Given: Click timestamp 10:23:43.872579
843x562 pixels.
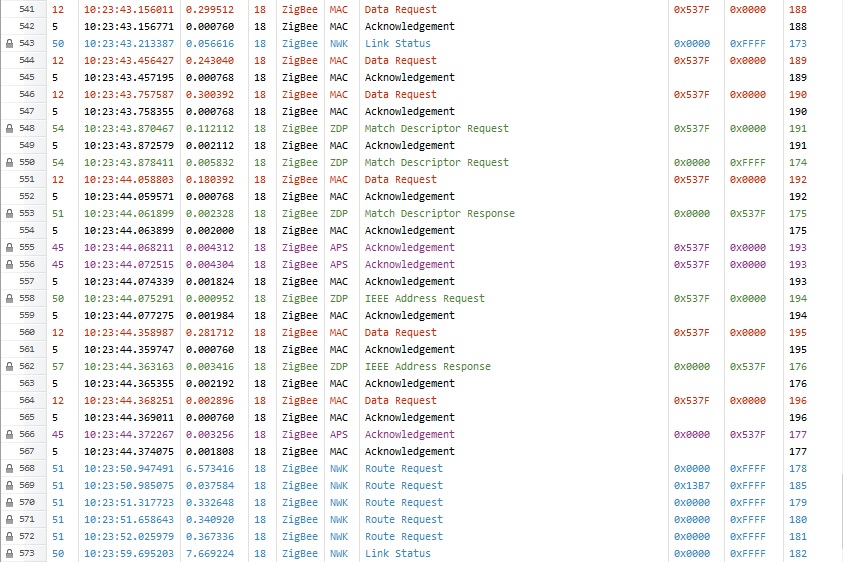Looking at the screenshot, I should [128, 146].
